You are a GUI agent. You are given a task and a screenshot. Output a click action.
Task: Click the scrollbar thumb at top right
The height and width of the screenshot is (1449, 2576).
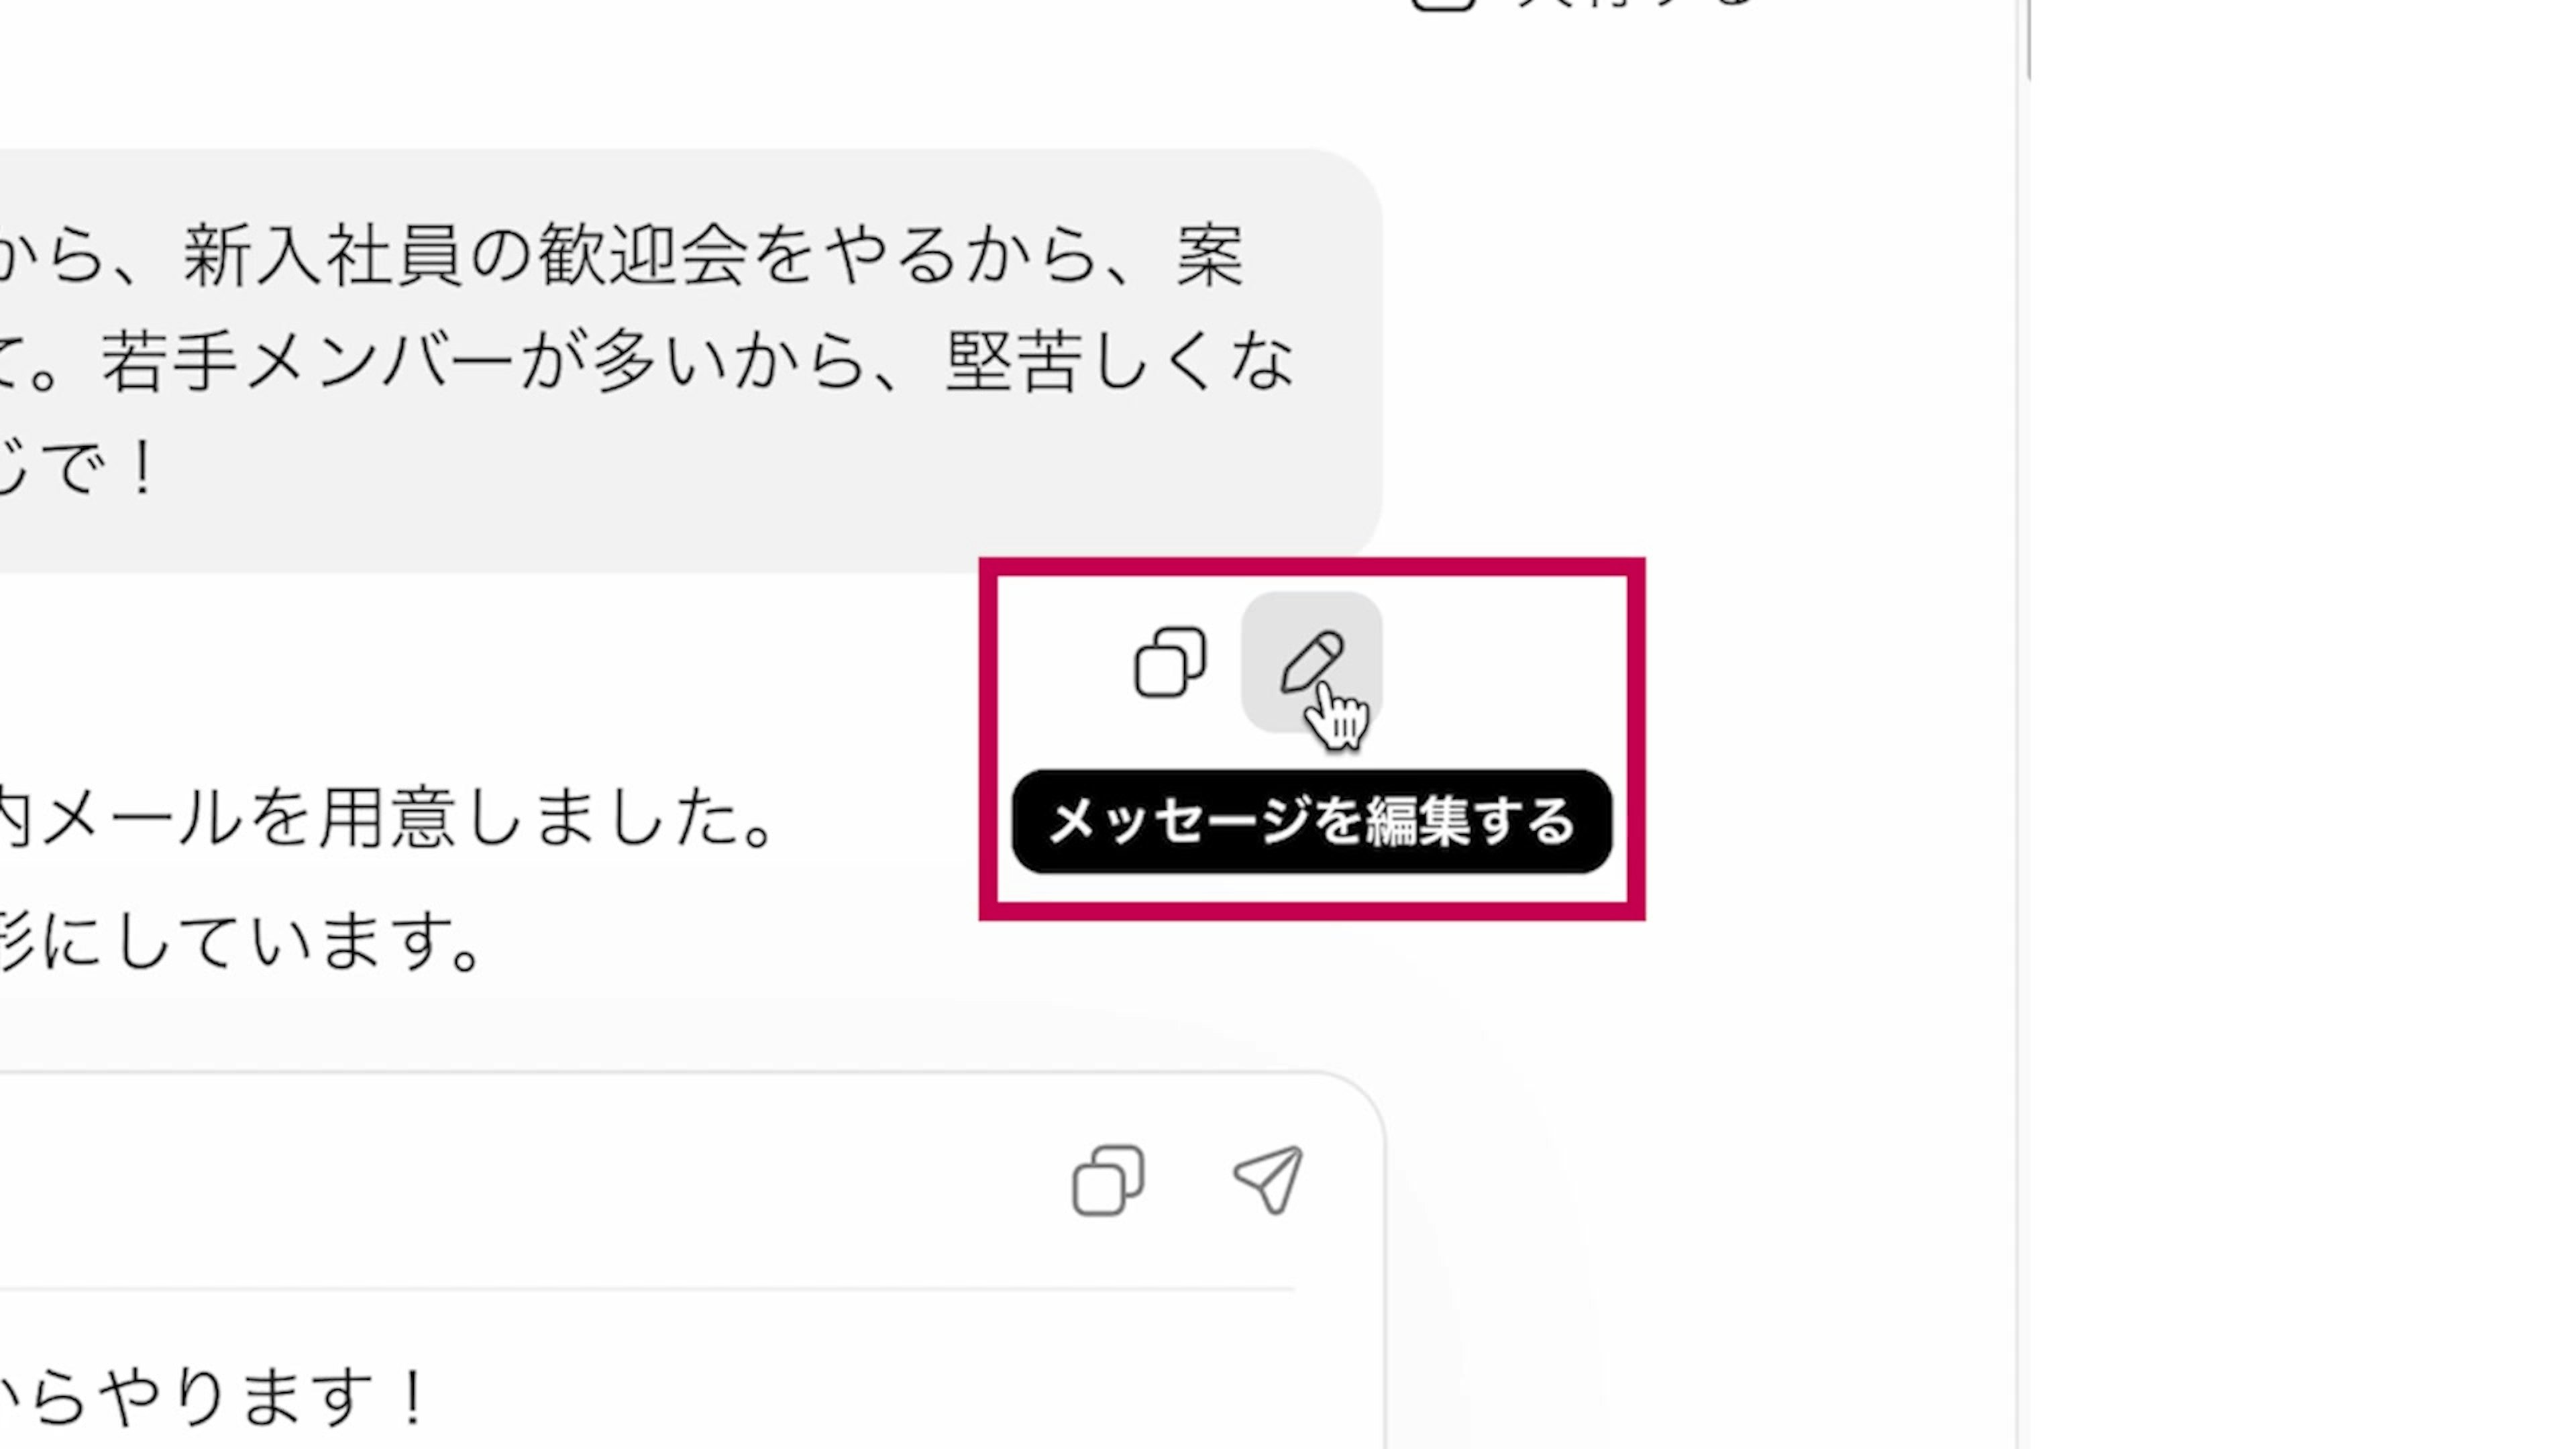click(x=2028, y=38)
